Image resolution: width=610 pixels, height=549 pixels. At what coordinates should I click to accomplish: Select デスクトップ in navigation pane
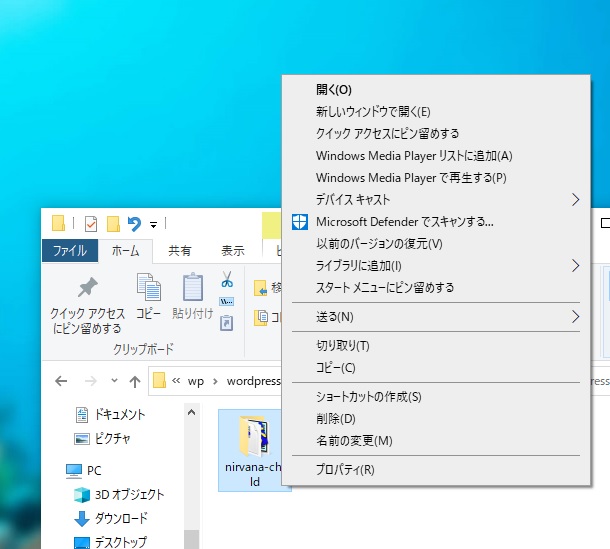pos(110,542)
